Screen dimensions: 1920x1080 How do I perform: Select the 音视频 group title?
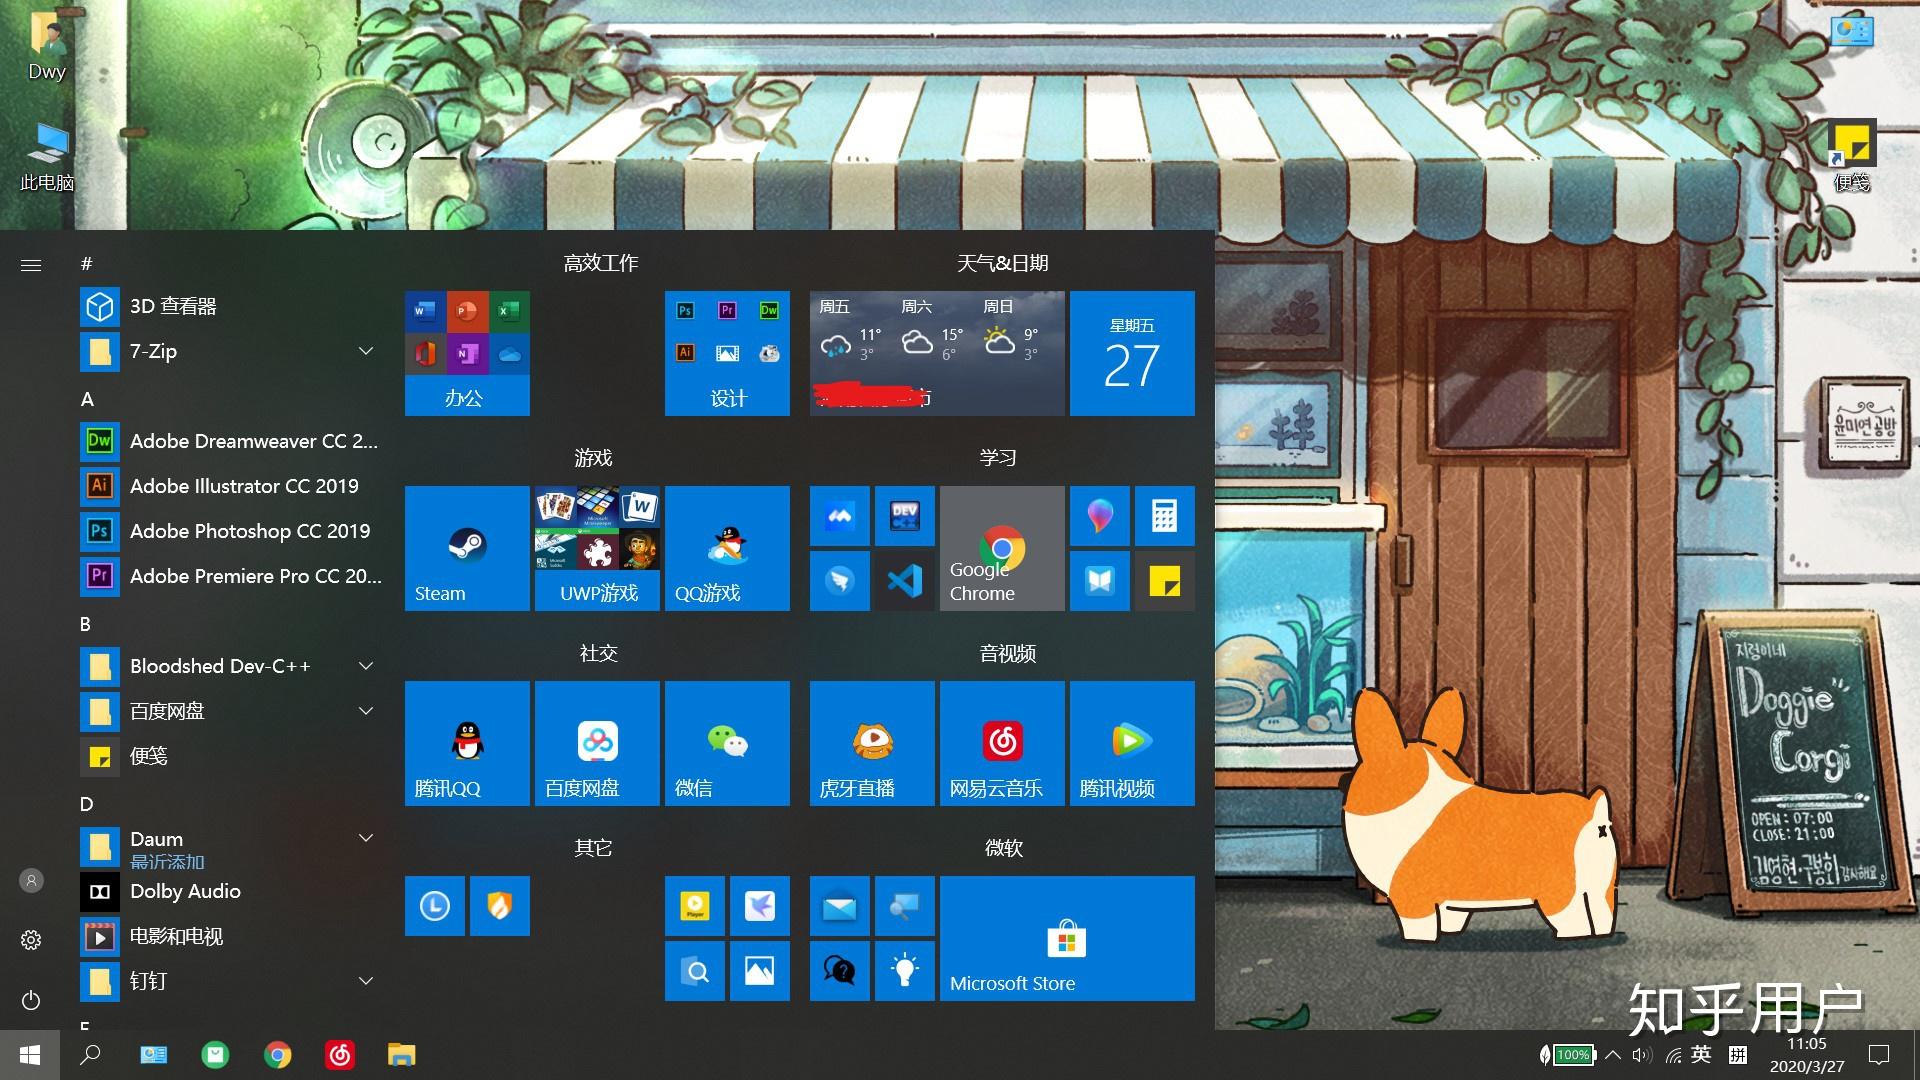coord(1007,653)
